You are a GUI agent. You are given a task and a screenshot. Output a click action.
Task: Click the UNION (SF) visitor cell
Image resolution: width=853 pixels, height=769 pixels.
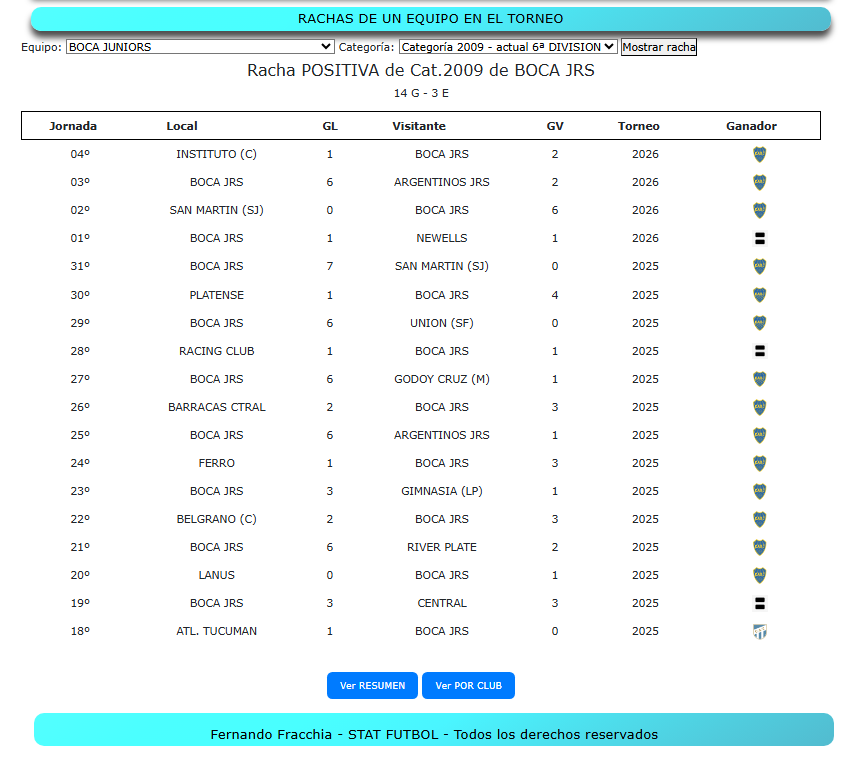click(x=442, y=323)
